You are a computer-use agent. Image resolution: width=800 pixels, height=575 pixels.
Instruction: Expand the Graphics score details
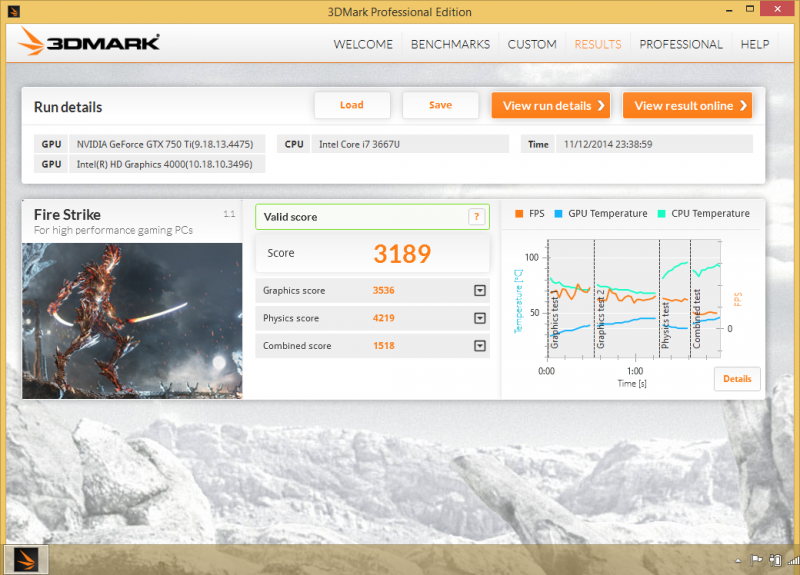[x=480, y=291]
